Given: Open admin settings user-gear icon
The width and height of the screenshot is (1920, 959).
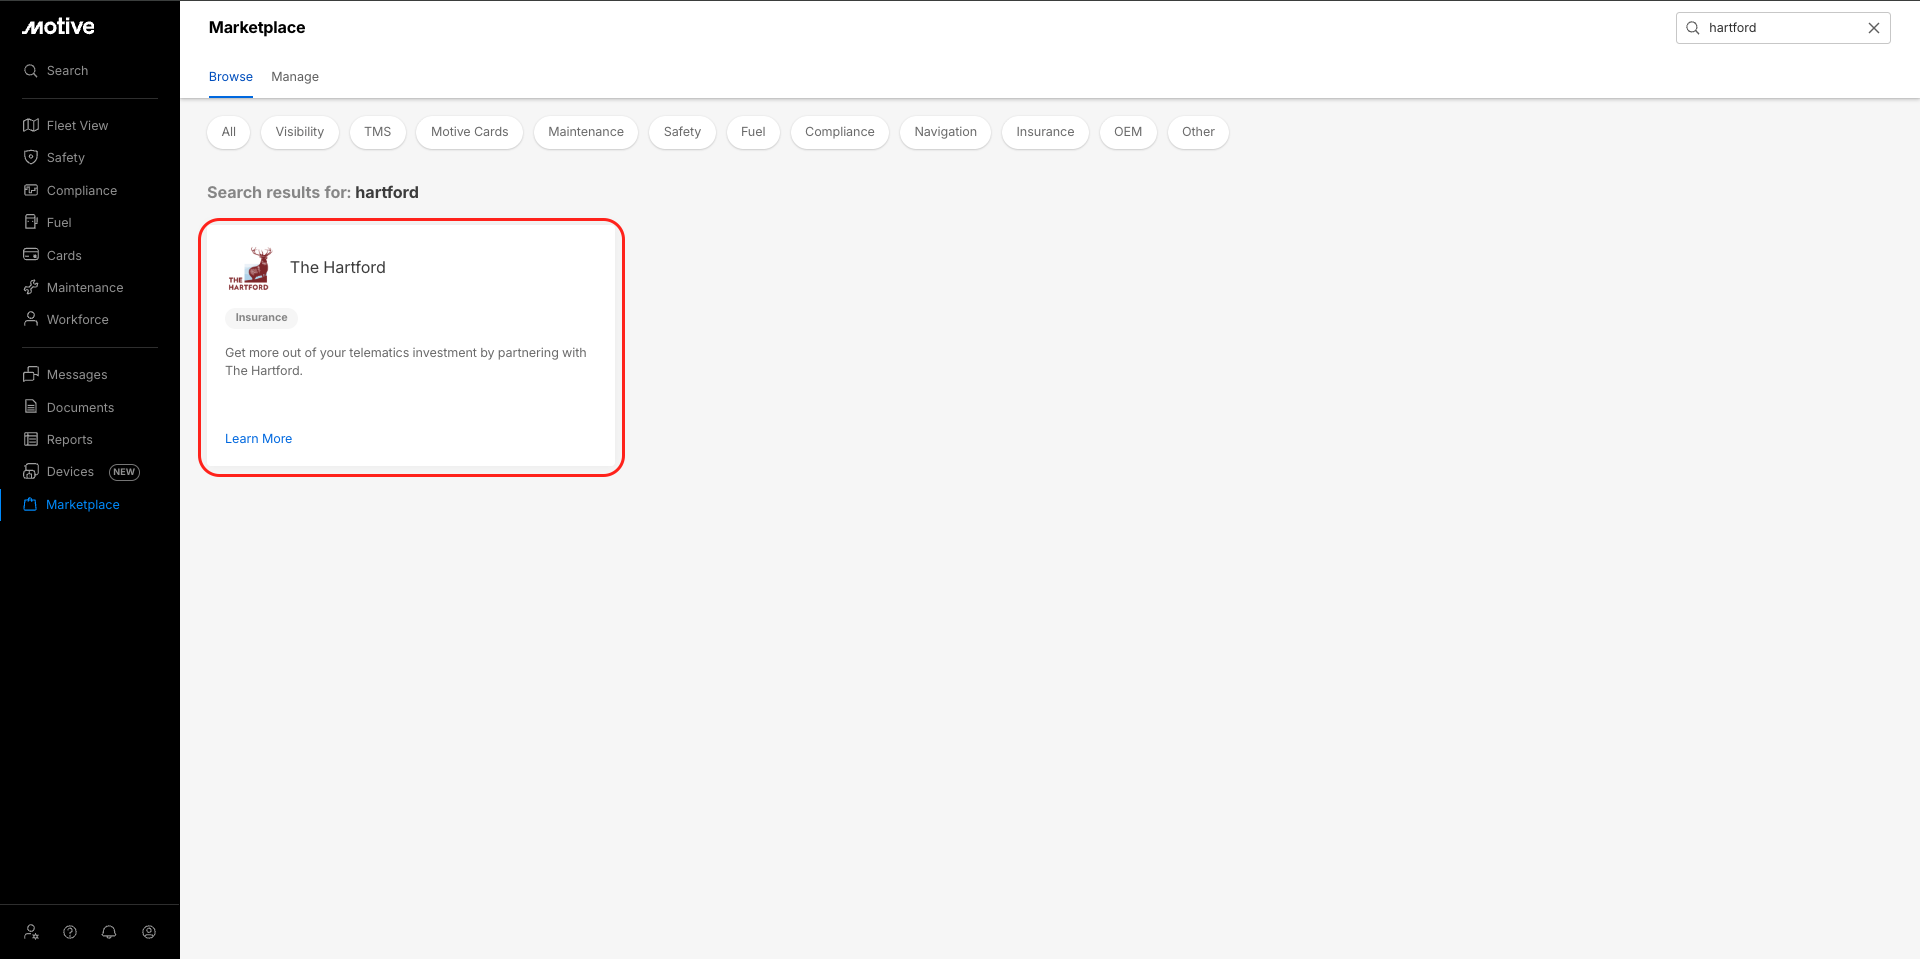Looking at the screenshot, I should pos(31,932).
